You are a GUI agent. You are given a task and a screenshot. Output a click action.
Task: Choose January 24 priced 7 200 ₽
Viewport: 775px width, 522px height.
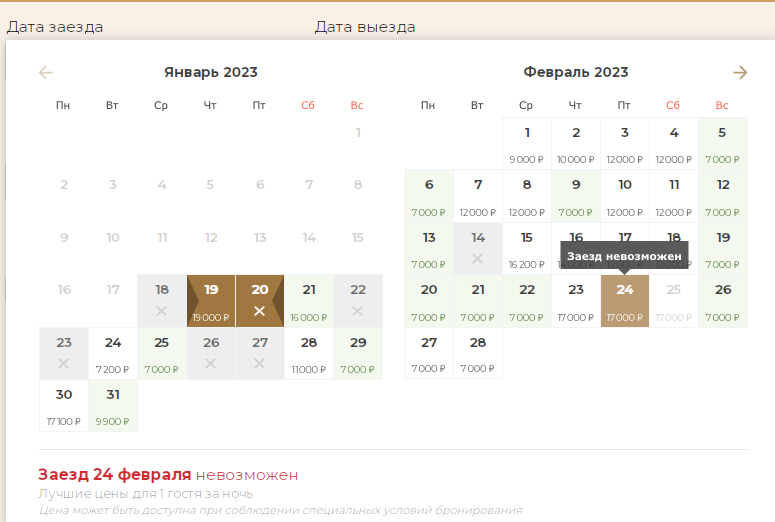click(x=113, y=352)
